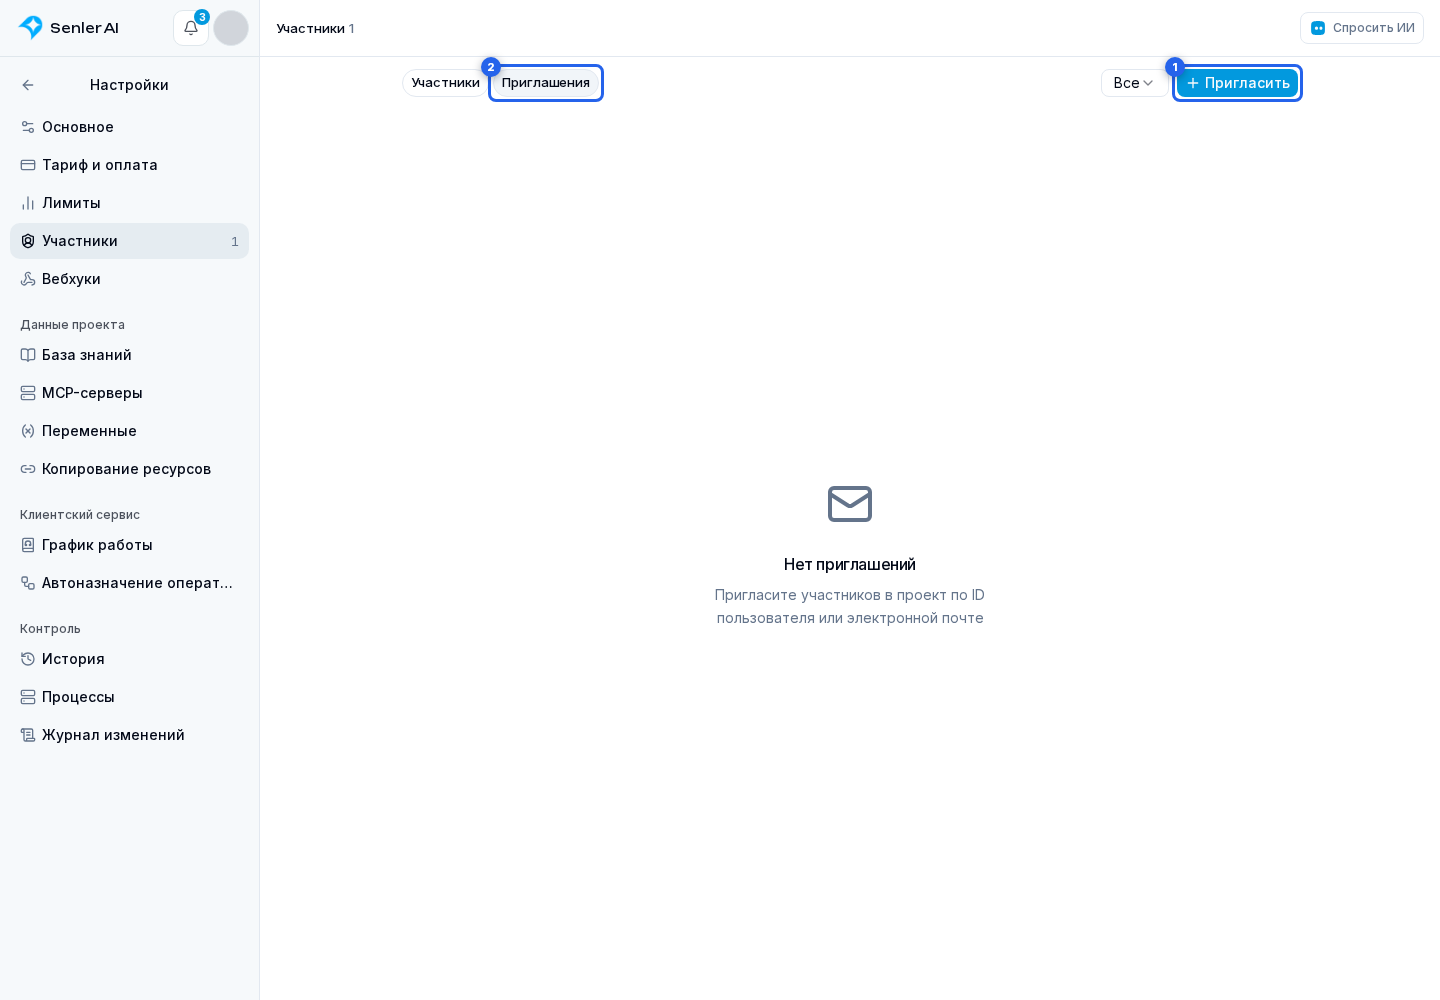Switch to the Участники tab
Image resolution: width=1440 pixels, height=1000 pixels.
446,83
